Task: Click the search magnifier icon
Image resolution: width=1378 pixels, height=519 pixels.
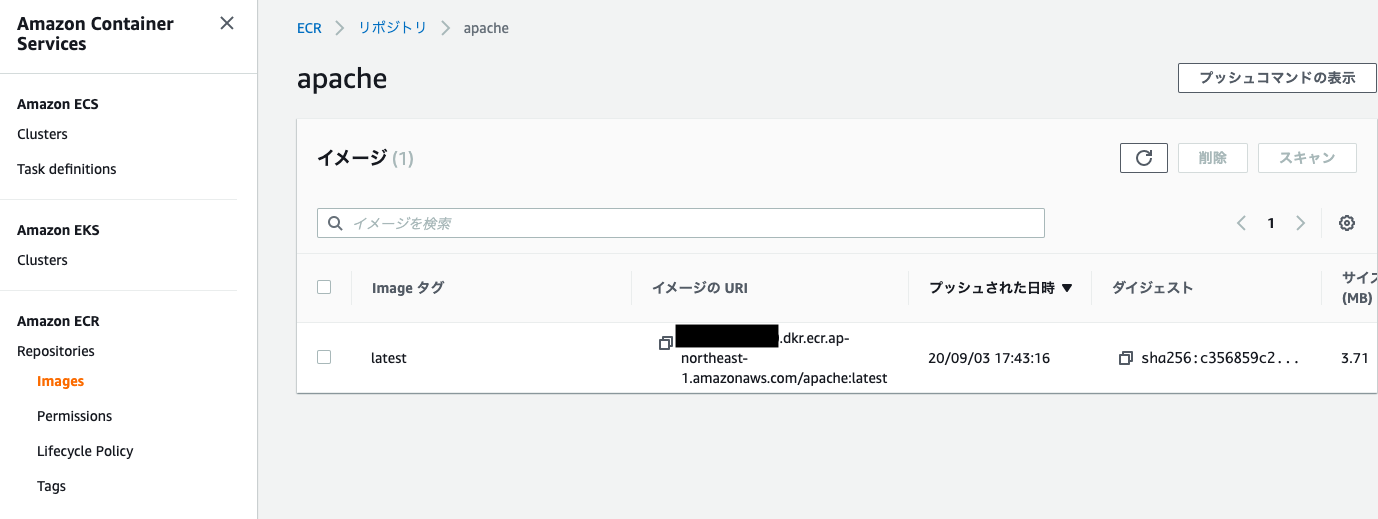Action: point(335,223)
